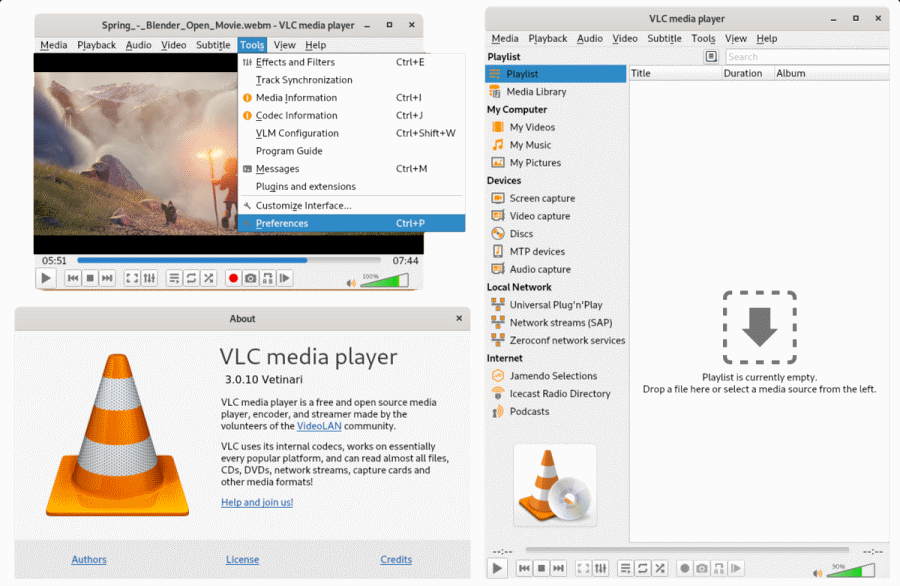Screen dimensions: 900x586
Task: Click play in the Spring movie player window
Action: [x=46, y=278]
